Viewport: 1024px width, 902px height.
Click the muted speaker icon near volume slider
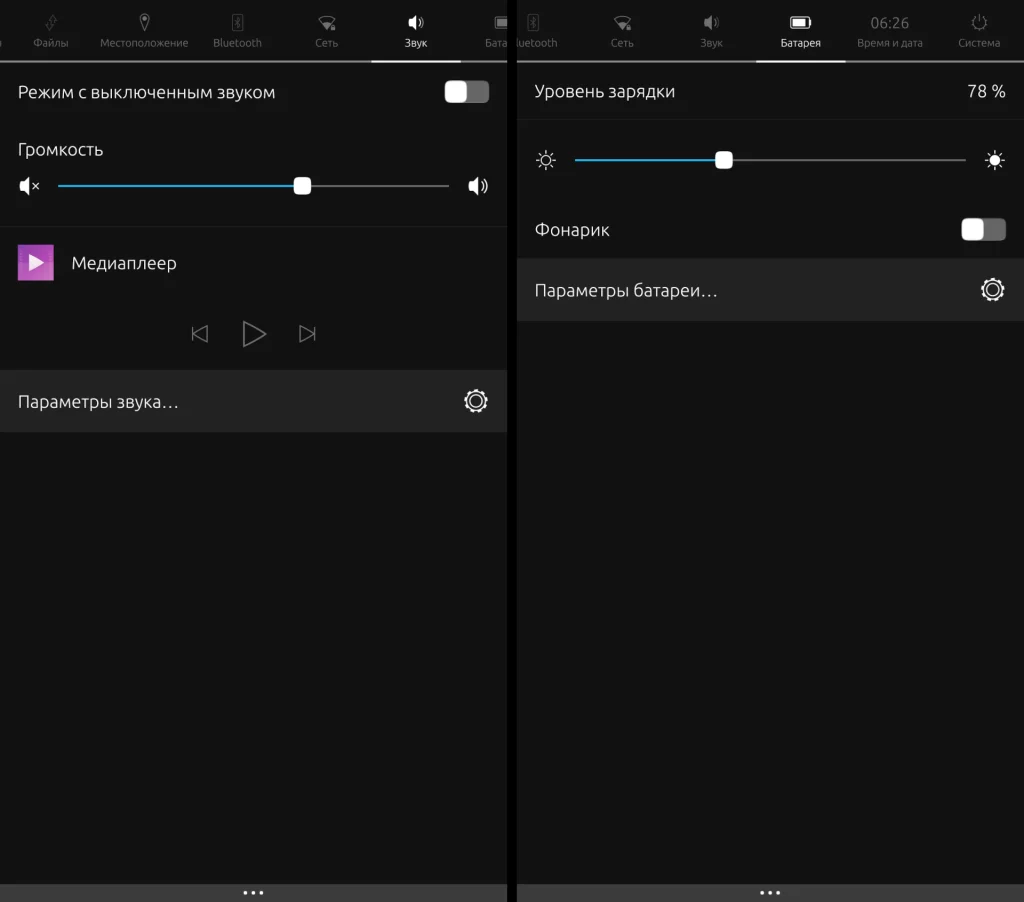[x=28, y=185]
